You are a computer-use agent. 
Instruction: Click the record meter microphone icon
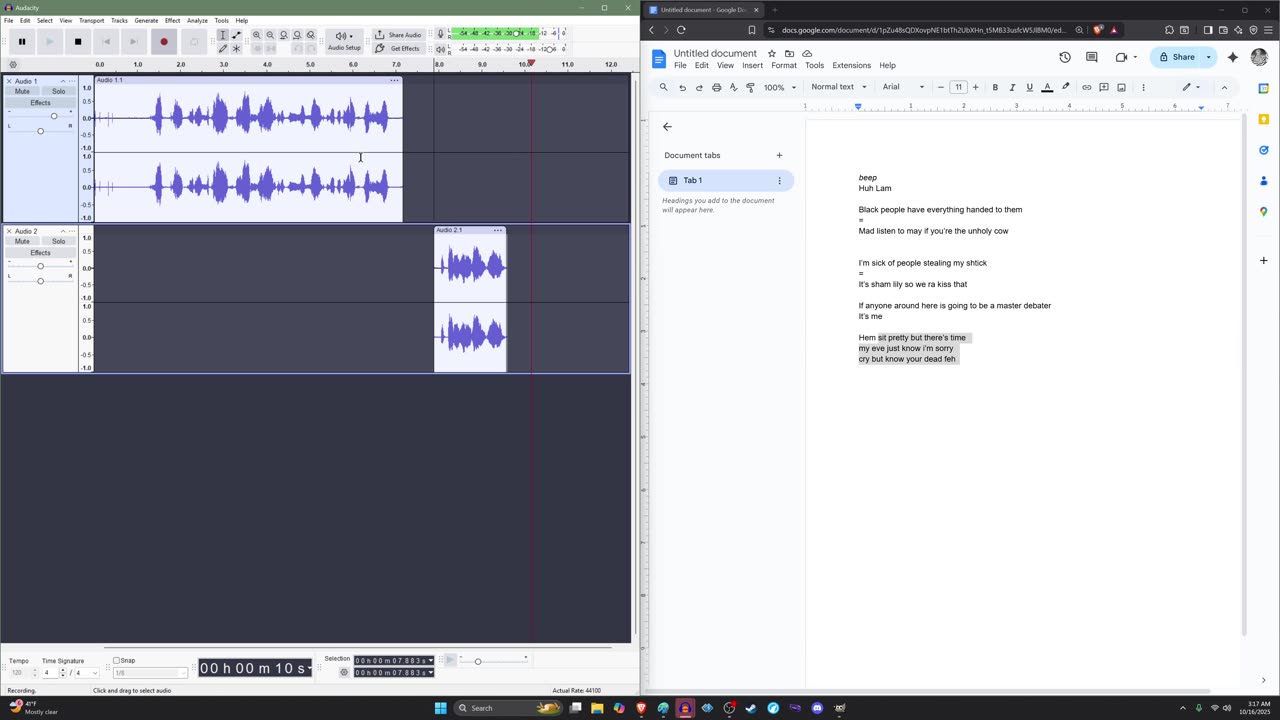pos(441,34)
